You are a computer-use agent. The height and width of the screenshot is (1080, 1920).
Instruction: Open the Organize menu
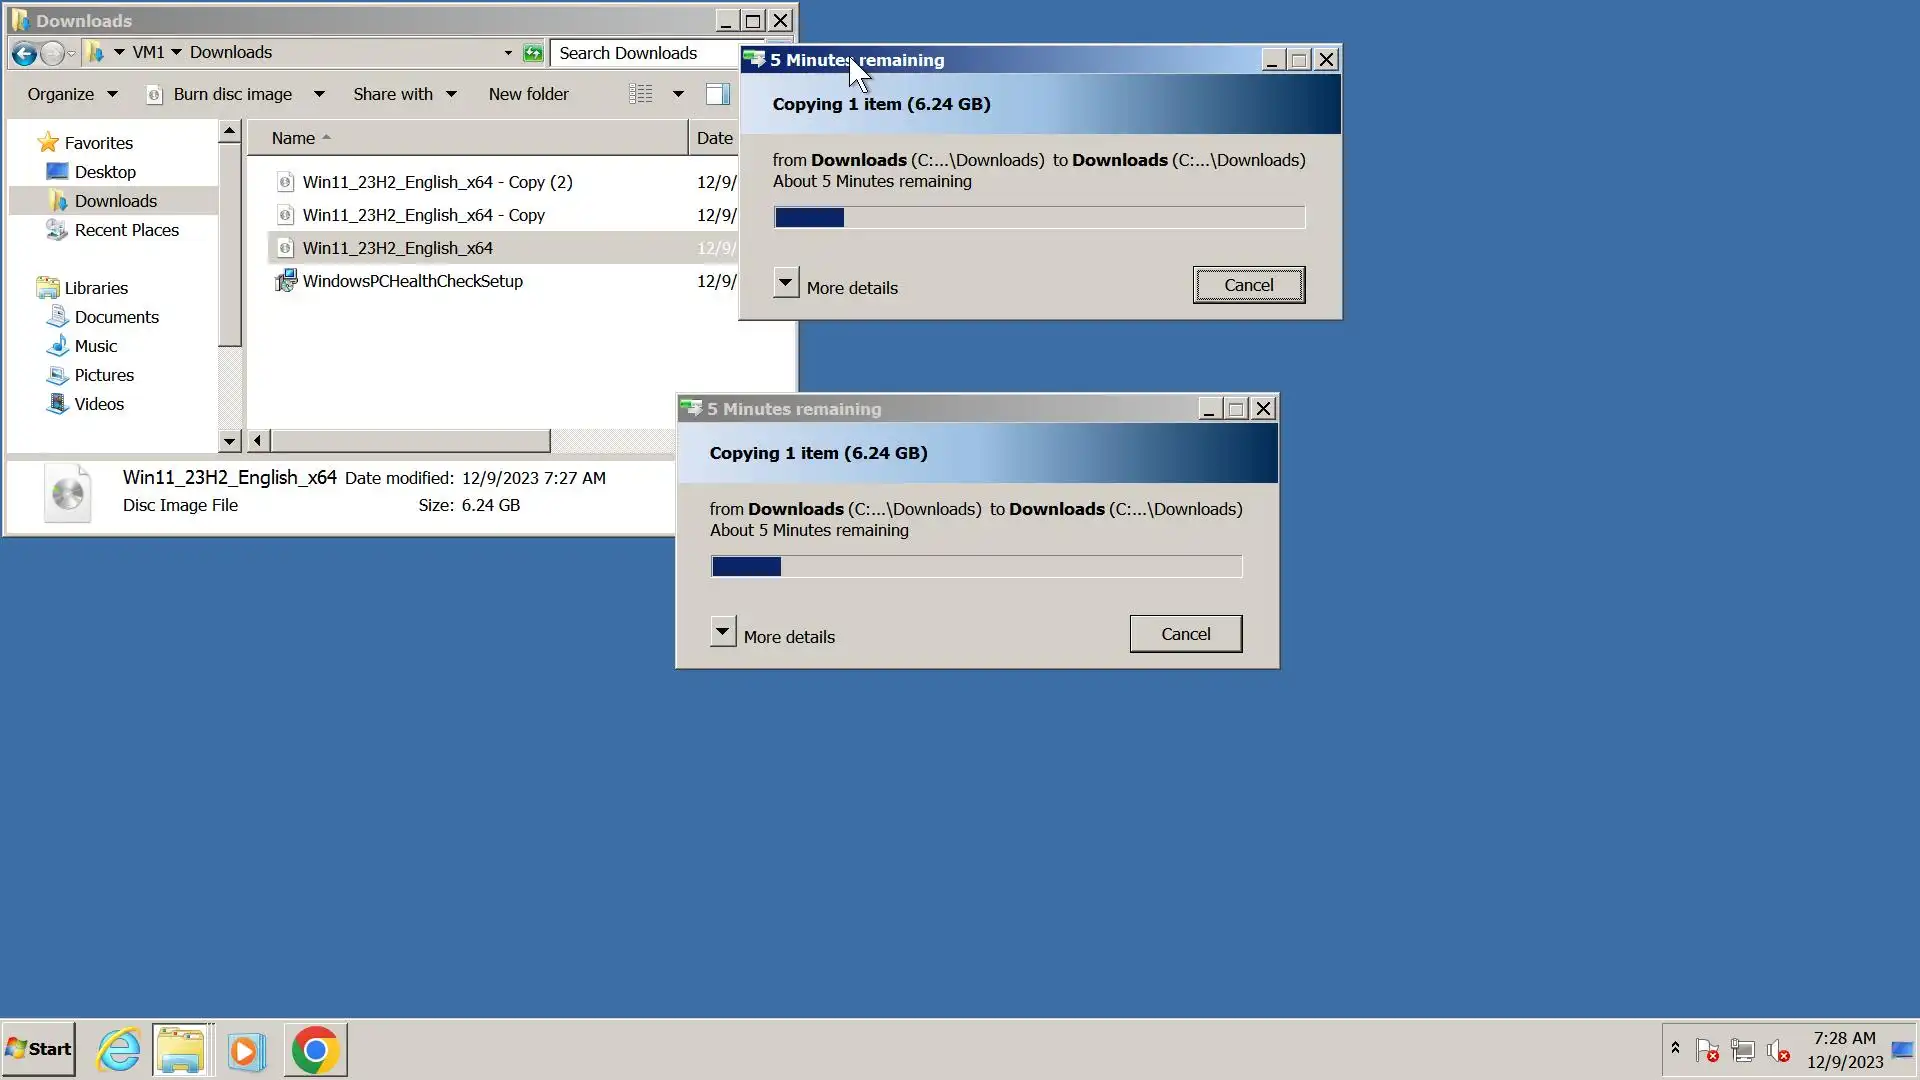click(71, 94)
